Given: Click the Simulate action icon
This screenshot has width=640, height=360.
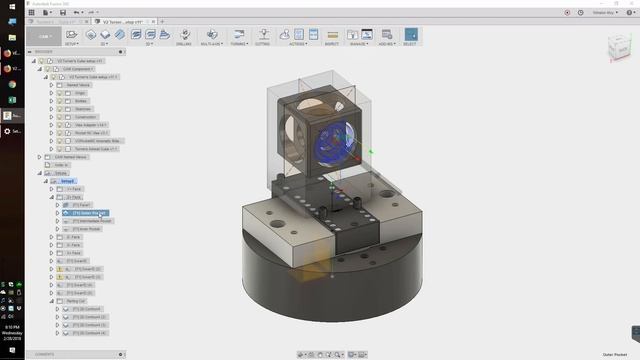Looking at the screenshot, I should [x=284, y=35].
